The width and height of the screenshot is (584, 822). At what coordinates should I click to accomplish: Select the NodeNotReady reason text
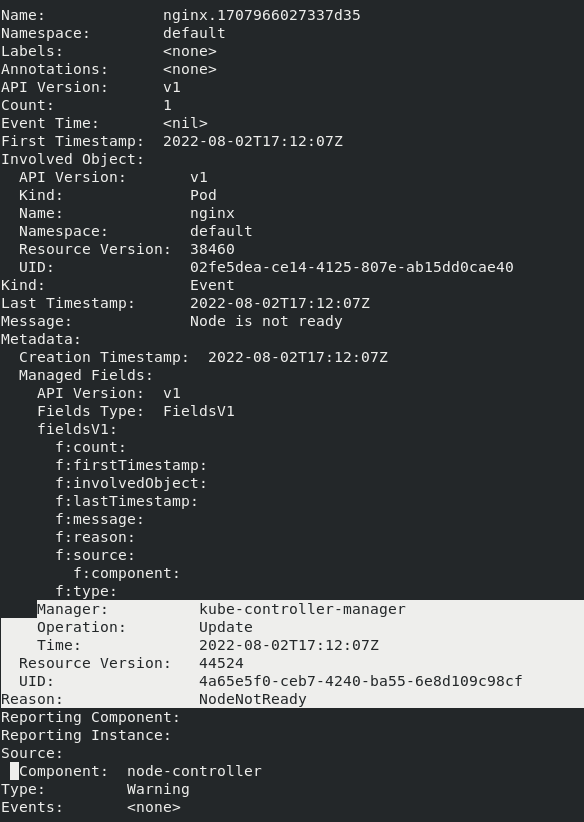[x=253, y=699]
